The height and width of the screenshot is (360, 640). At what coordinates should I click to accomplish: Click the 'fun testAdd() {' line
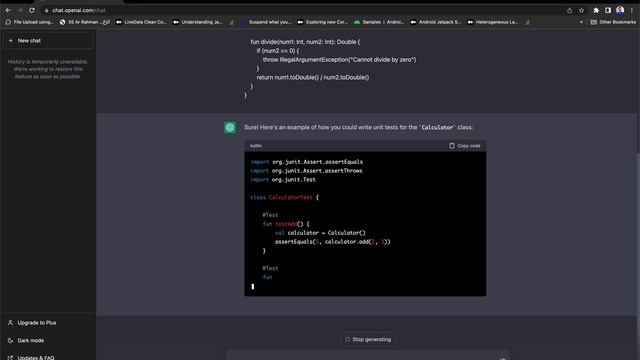tap(286, 224)
